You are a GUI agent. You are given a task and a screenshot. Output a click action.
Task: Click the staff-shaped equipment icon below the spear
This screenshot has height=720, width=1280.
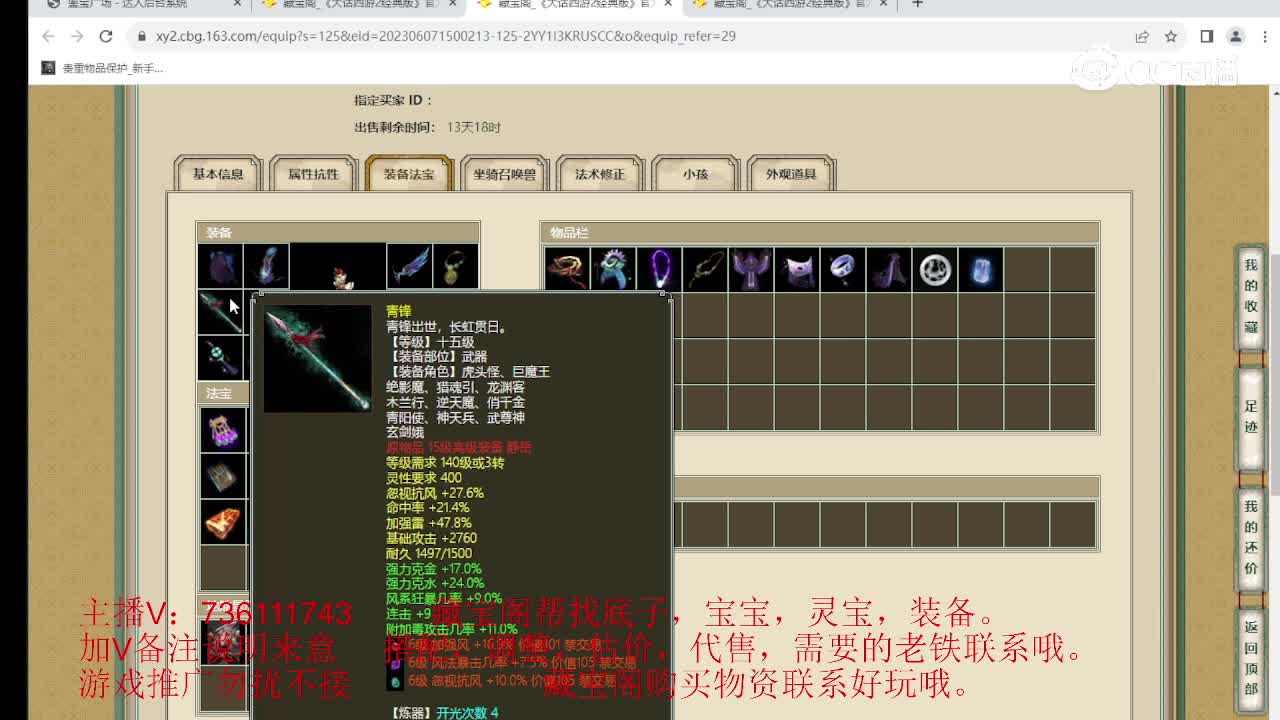[x=220, y=358]
